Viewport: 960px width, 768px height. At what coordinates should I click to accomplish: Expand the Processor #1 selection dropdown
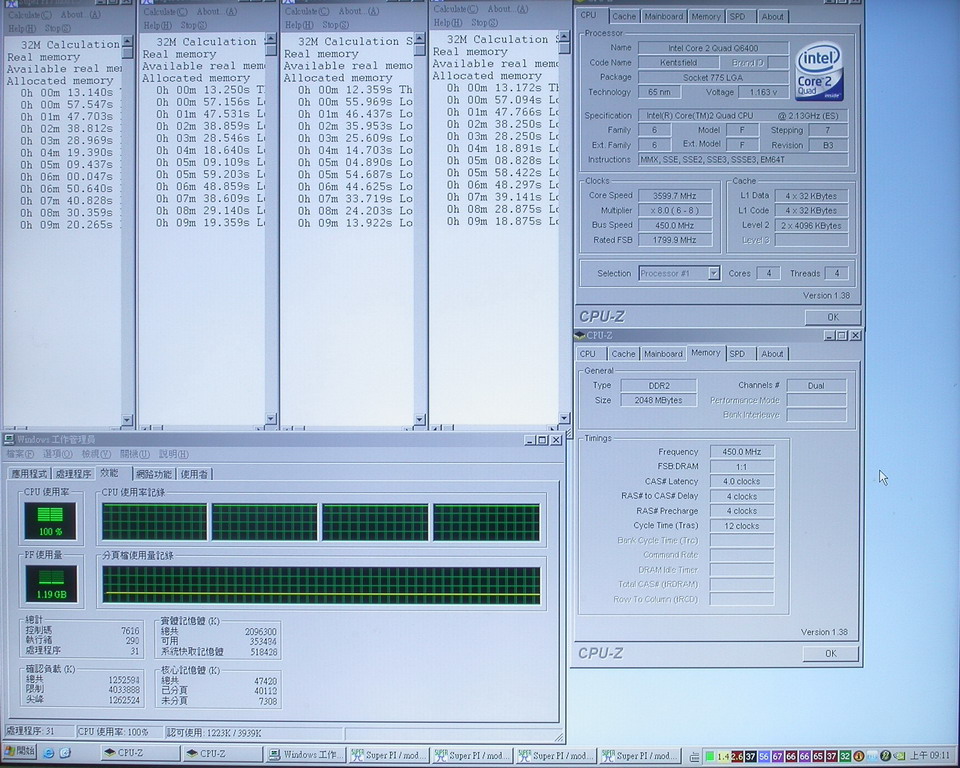713,273
